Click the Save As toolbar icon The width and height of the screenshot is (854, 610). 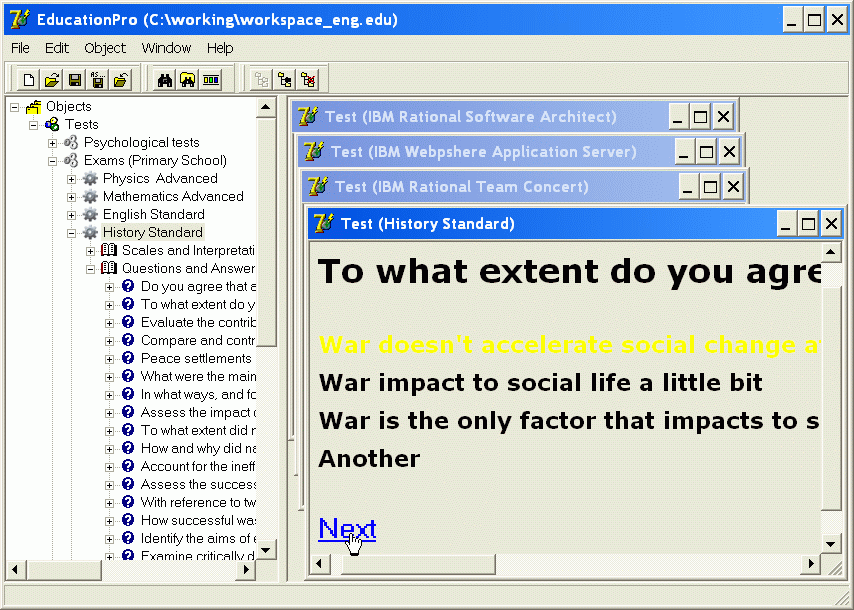tap(98, 80)
